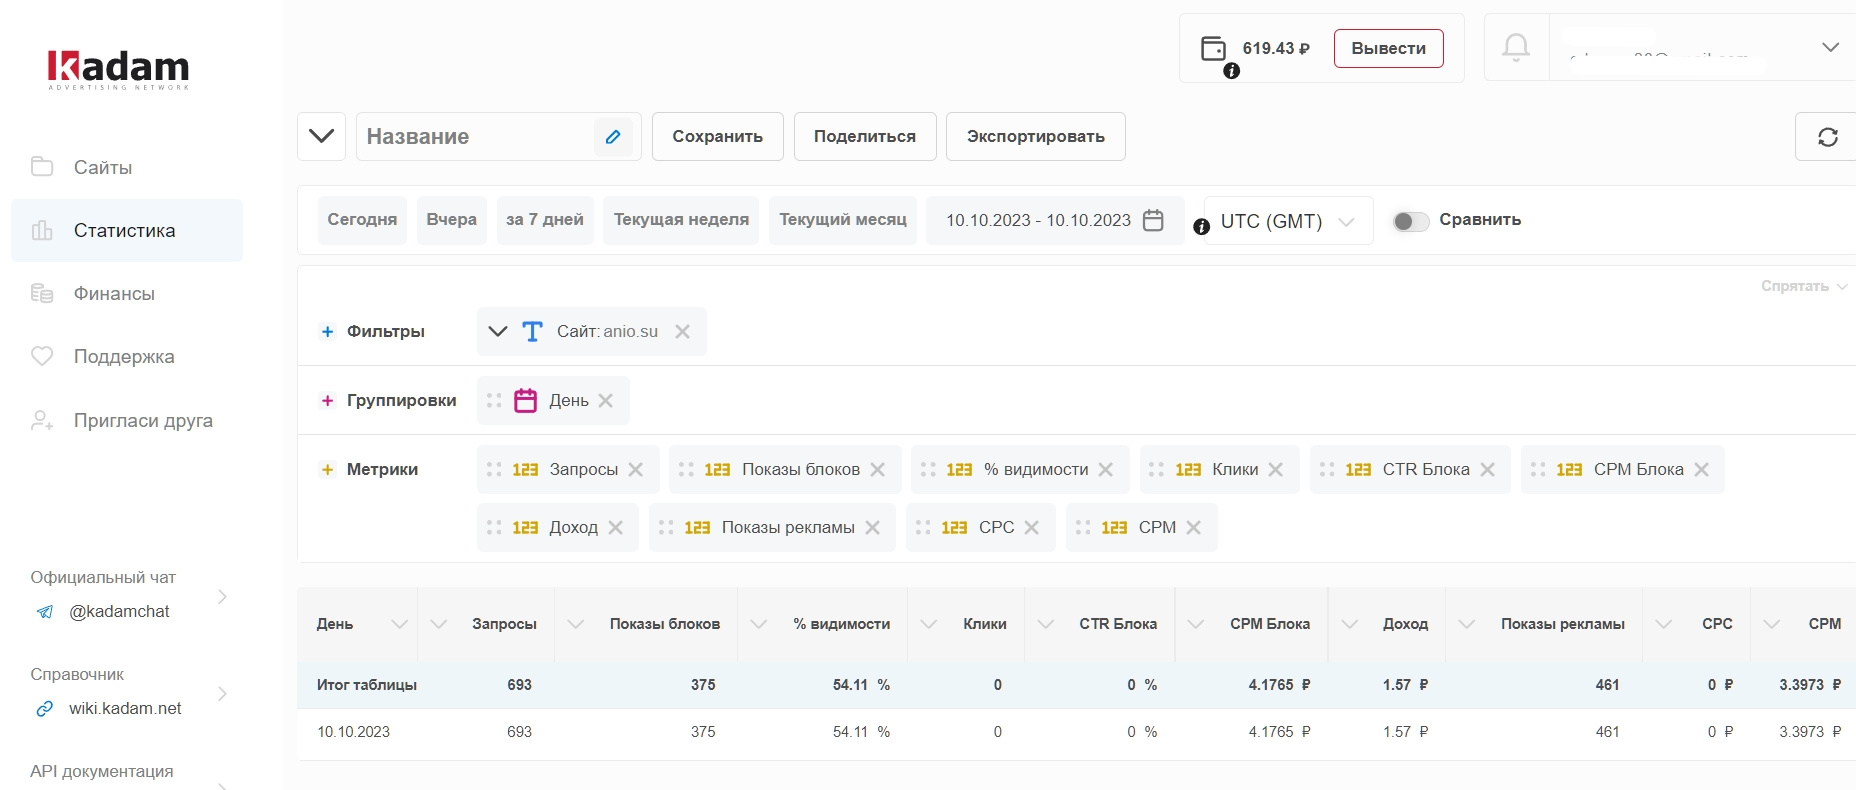Remove the Клики metric

pos(1276,469)
